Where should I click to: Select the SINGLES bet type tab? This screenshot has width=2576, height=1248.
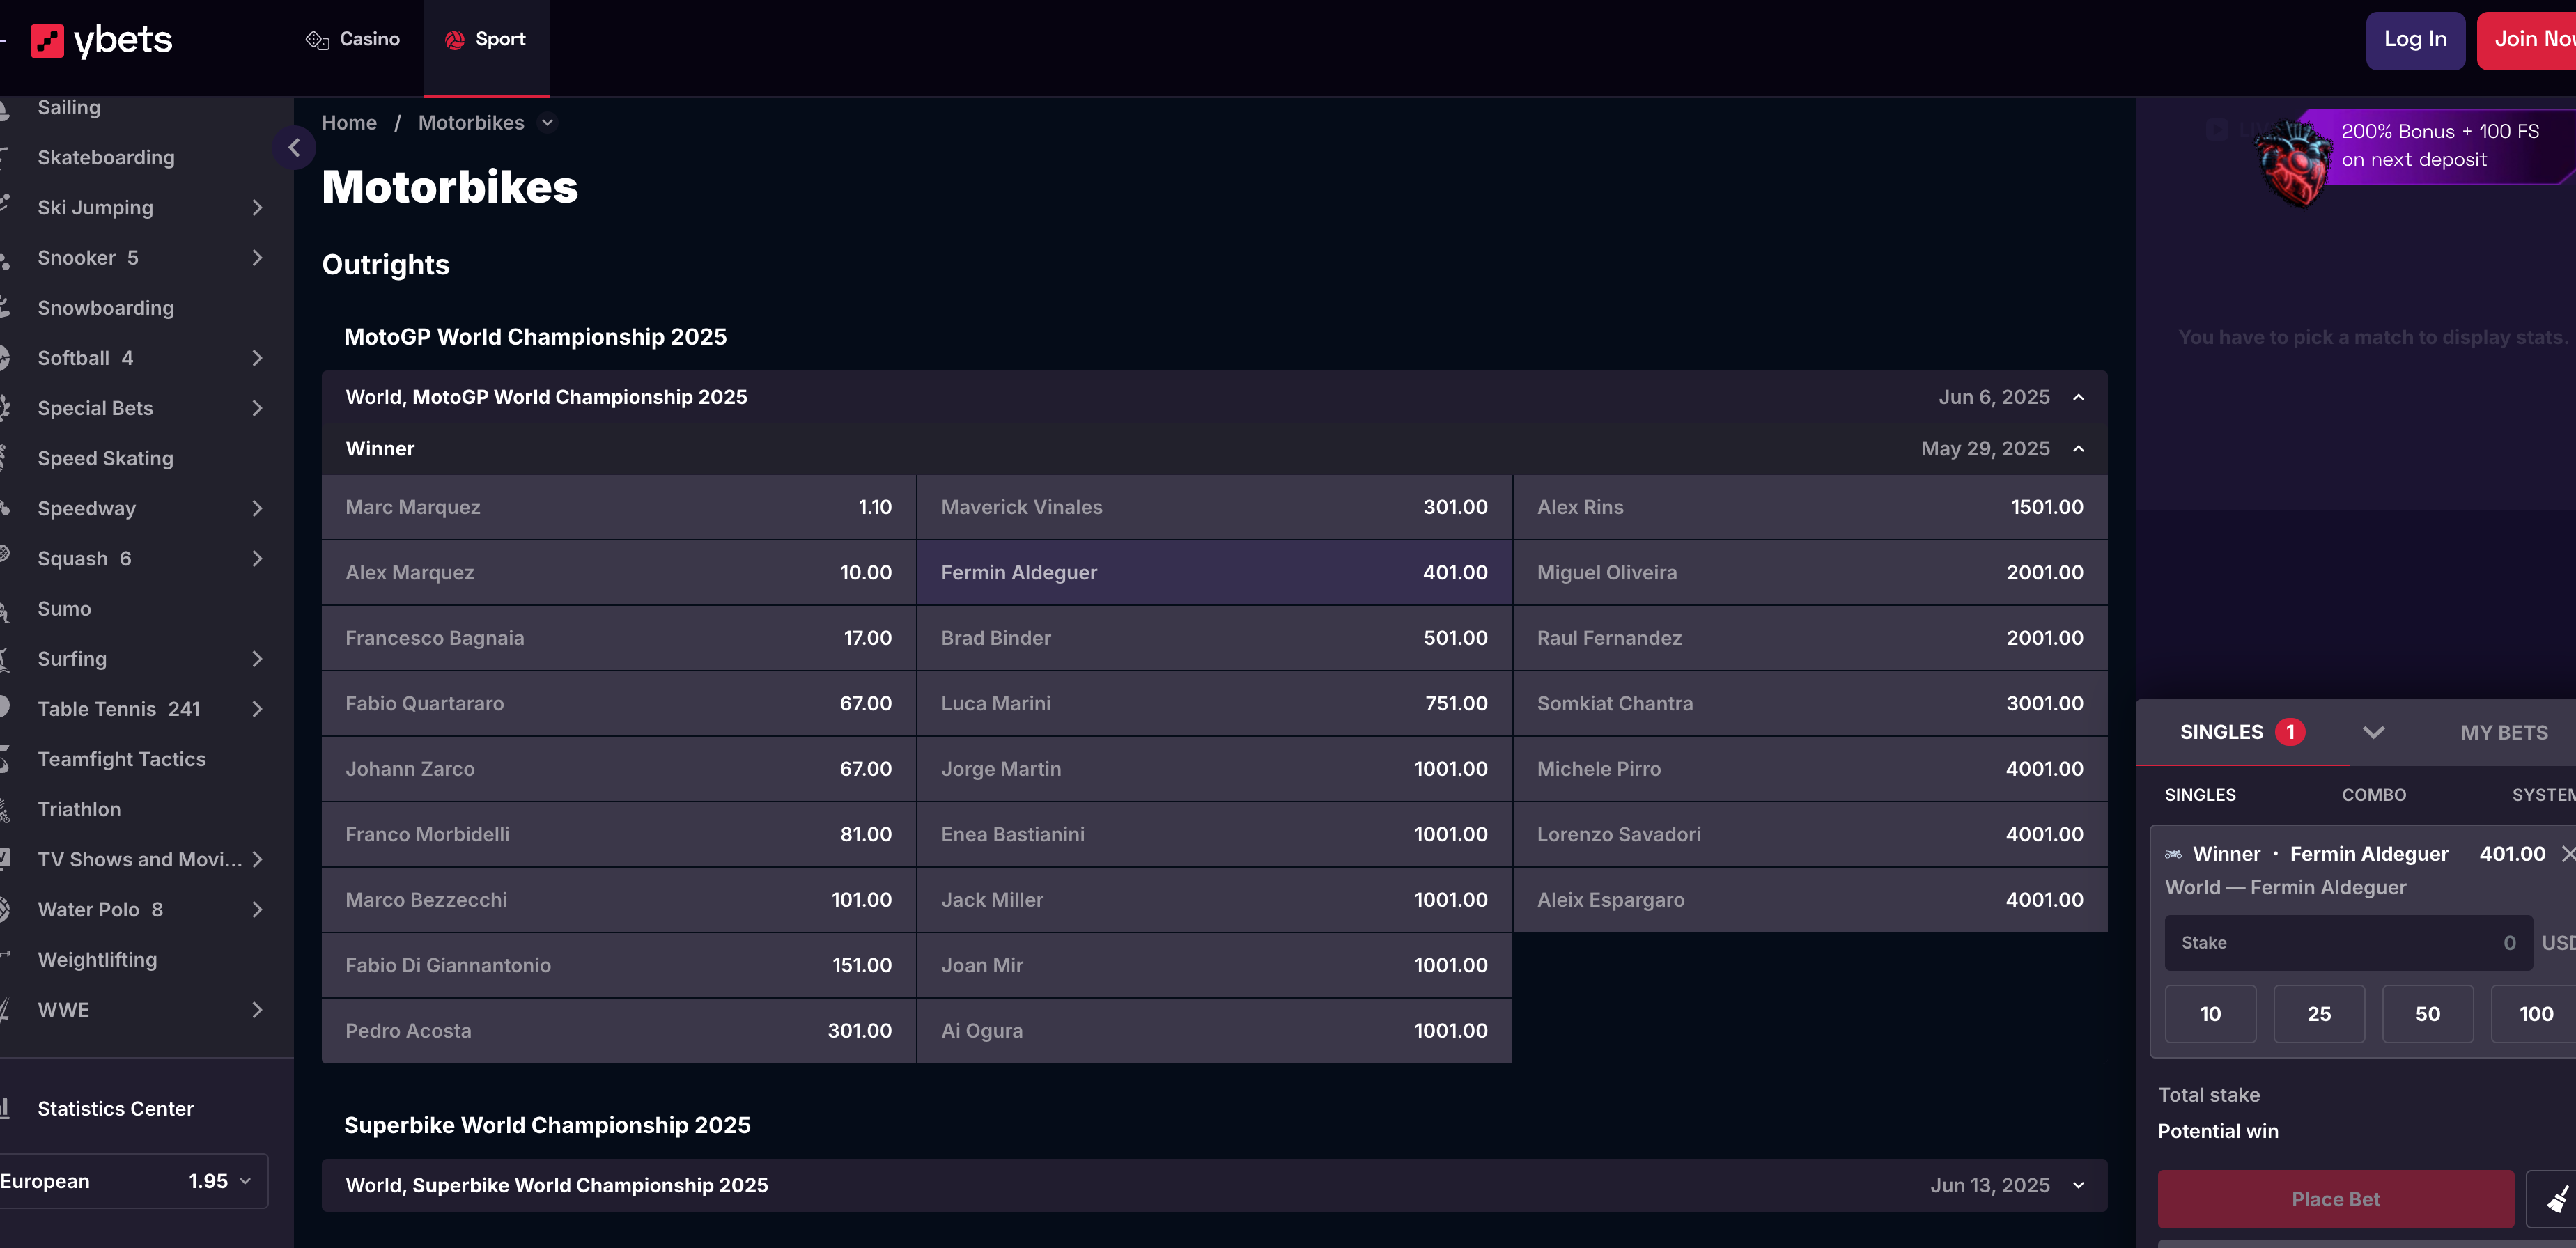pyautogui.click(x=2200, y=795)
